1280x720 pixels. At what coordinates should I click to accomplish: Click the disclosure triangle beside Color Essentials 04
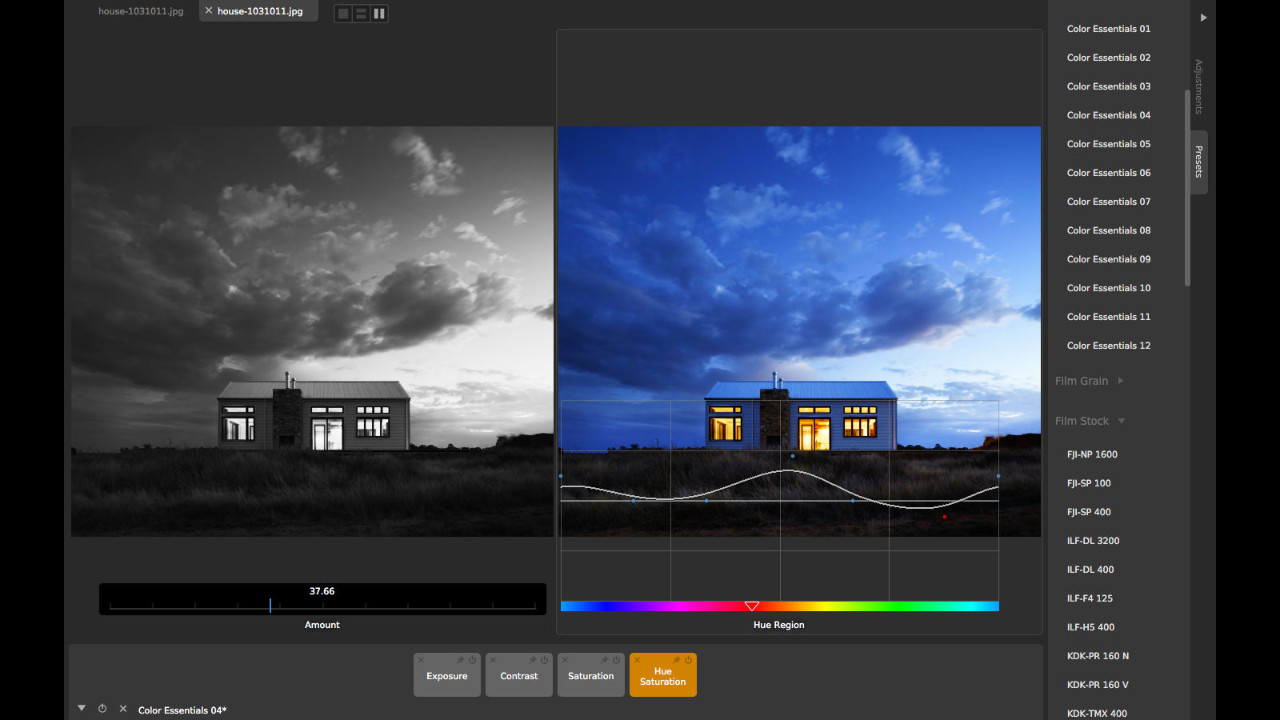81,708
